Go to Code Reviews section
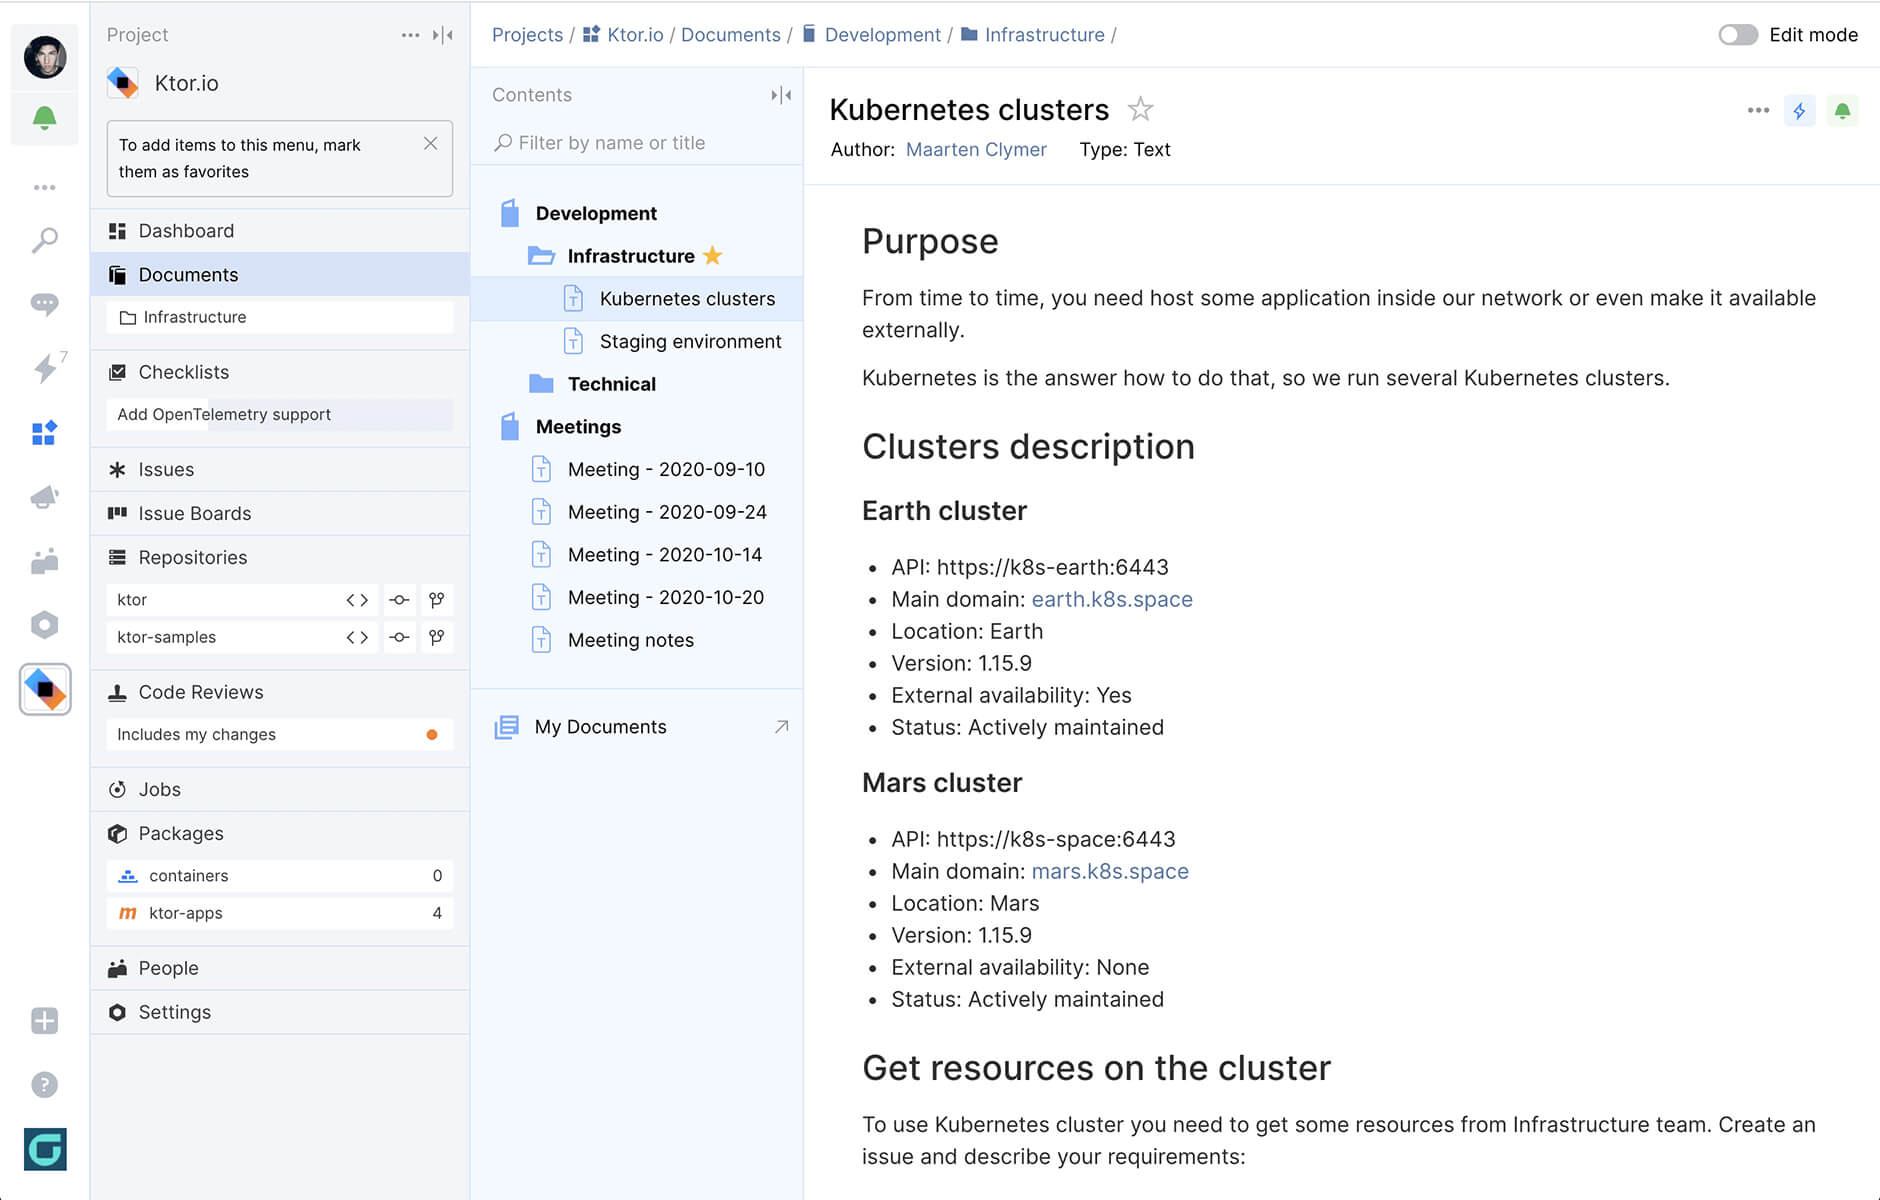This screenshot has width=1880, height=1200. coord(200,692)
